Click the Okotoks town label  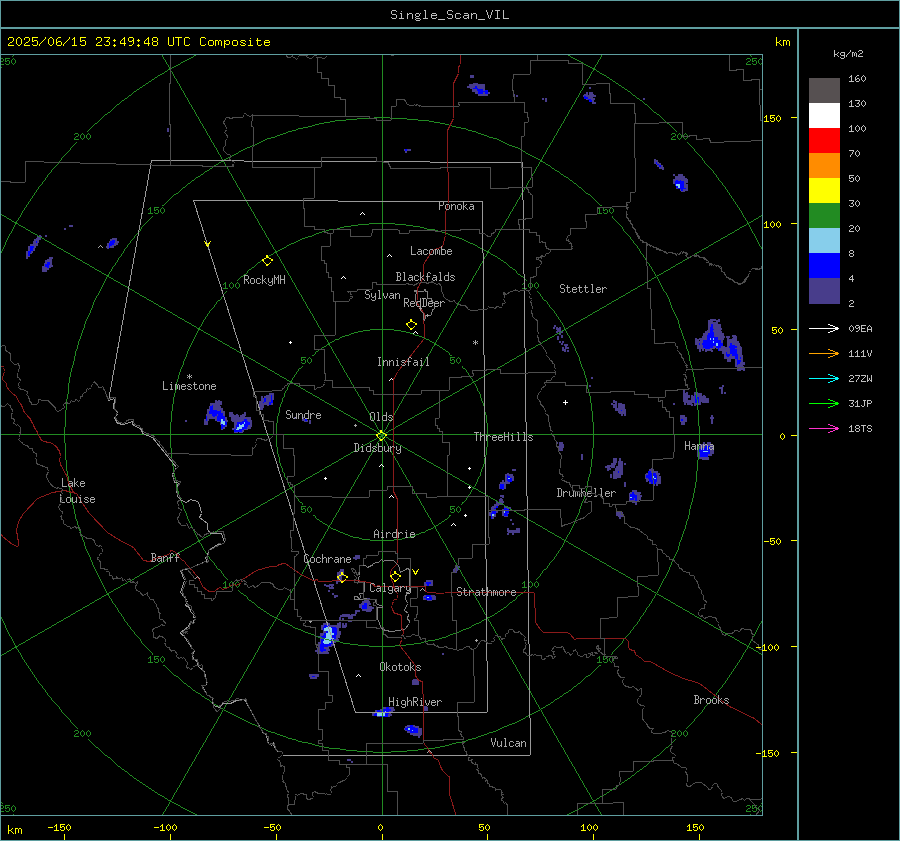click(400, 667)
